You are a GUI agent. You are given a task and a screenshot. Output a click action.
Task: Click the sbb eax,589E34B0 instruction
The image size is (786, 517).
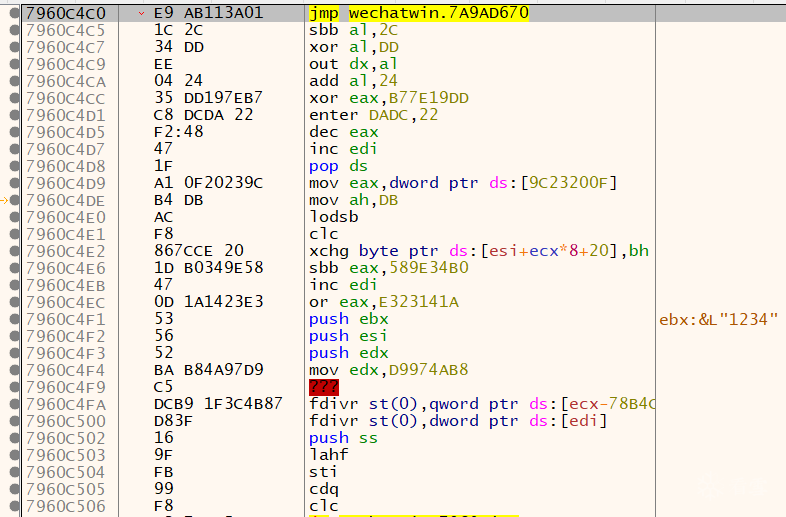(x=388, y=268)
